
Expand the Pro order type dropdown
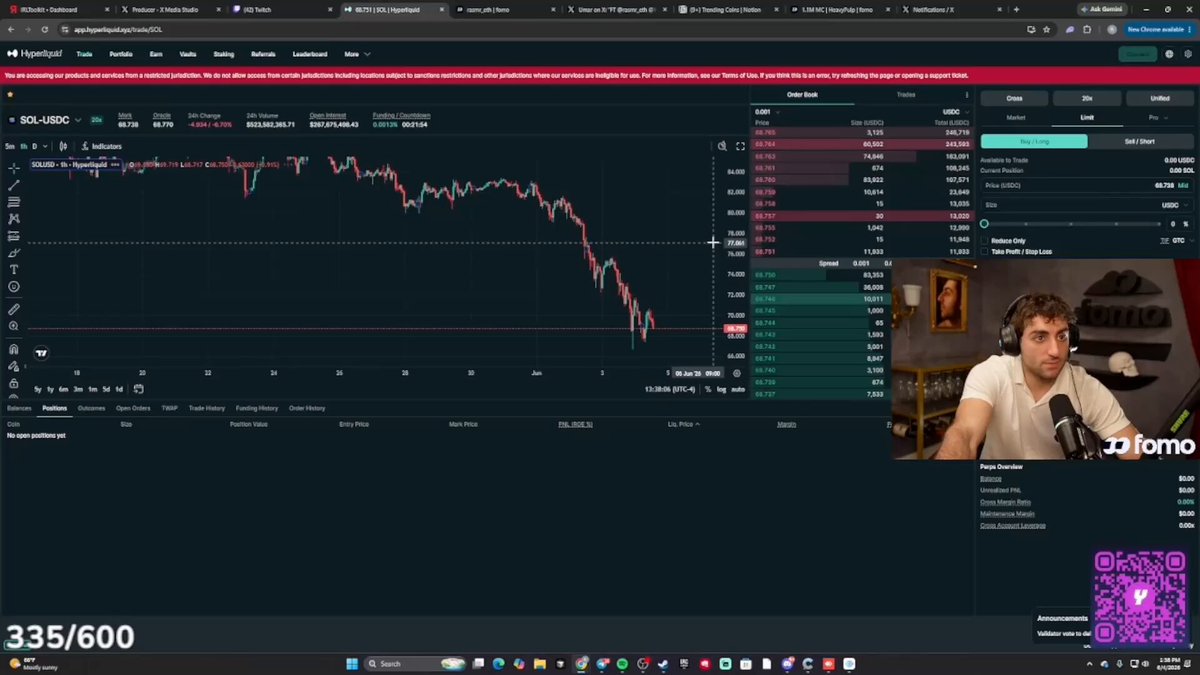1157,118
